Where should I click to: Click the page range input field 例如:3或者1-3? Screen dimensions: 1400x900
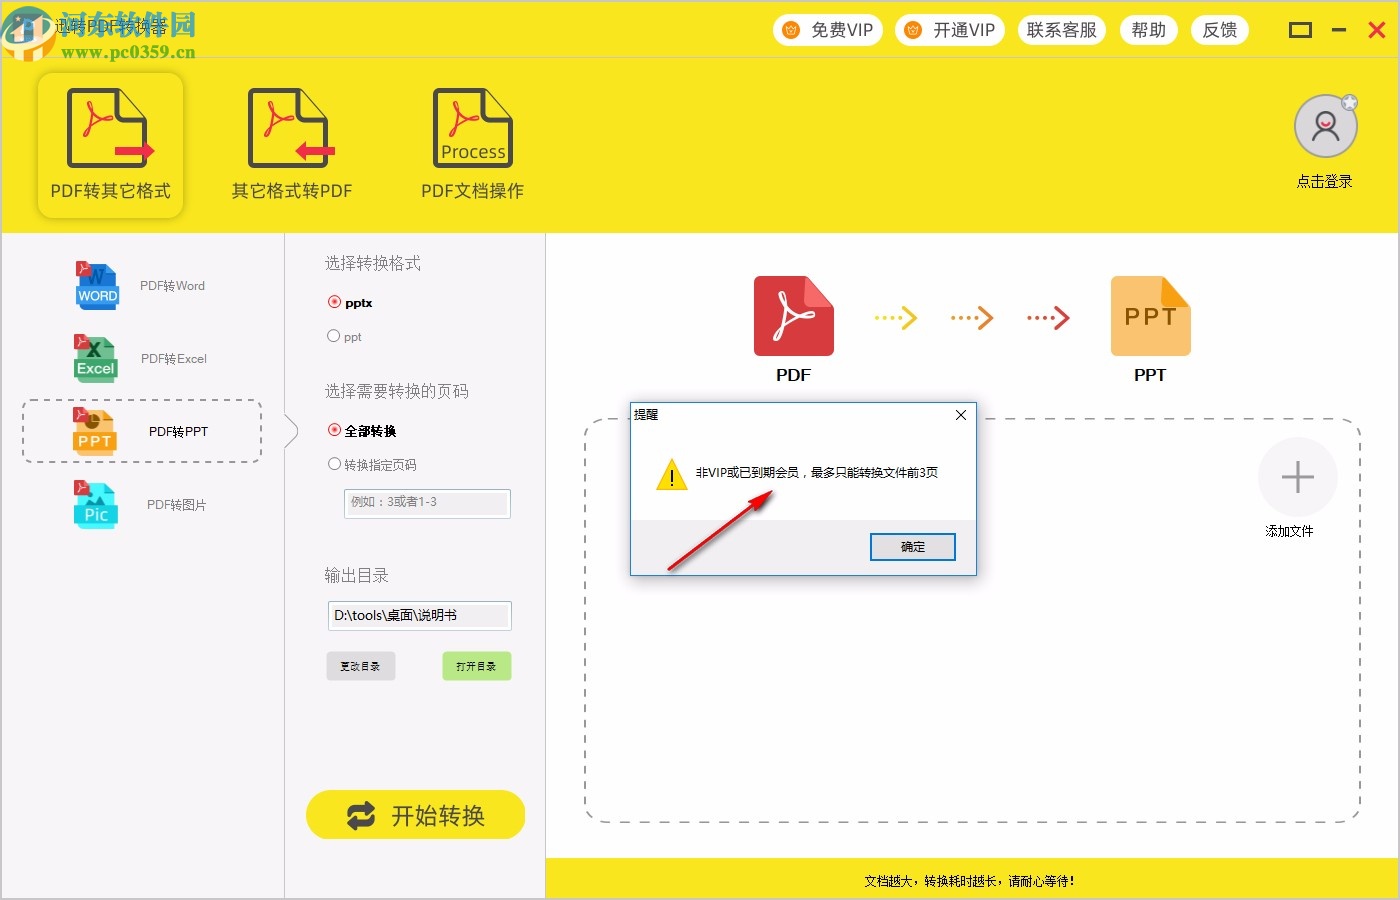pyautogui.click(x=427, y=503)
